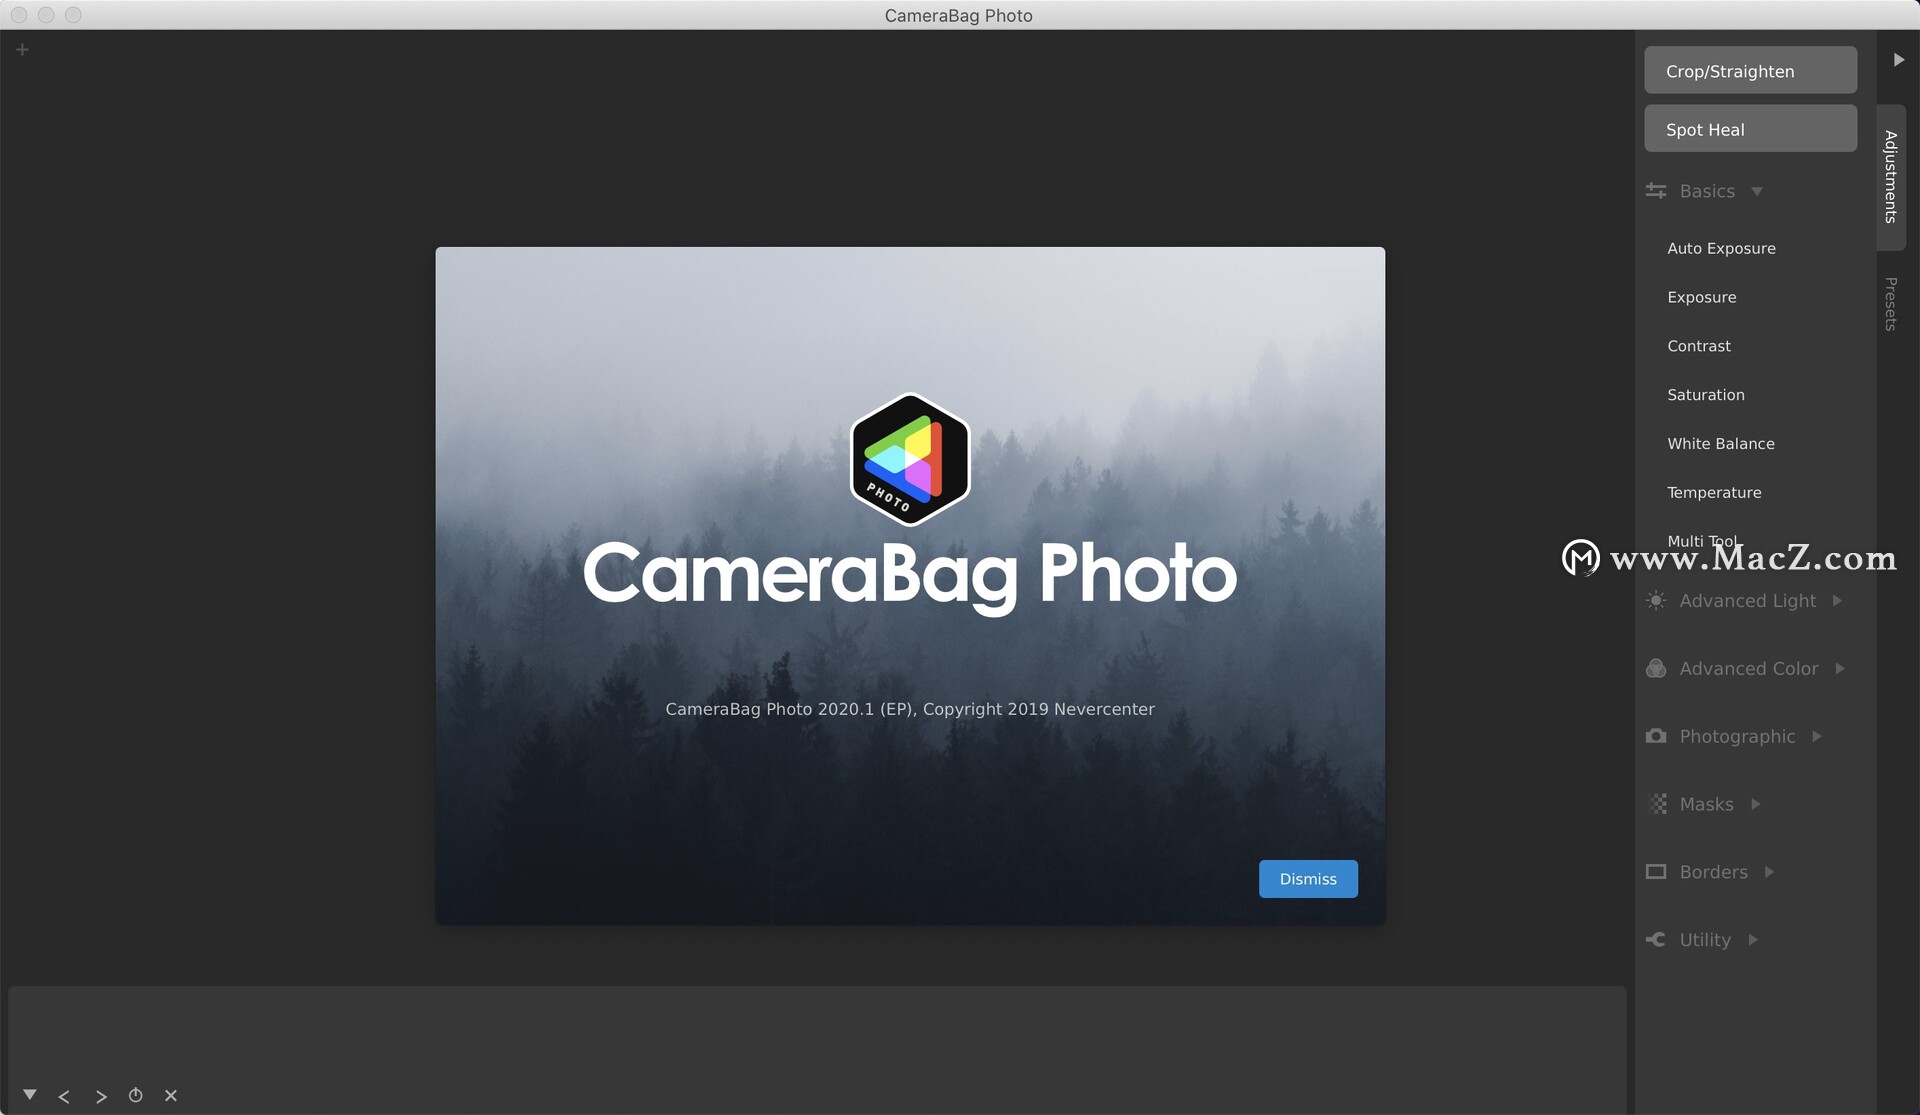This screenshot has height=1115, width=1920.
Task: Click the X icon in bottom tray
Action: pyautogui.click(x=171, y=1096)
